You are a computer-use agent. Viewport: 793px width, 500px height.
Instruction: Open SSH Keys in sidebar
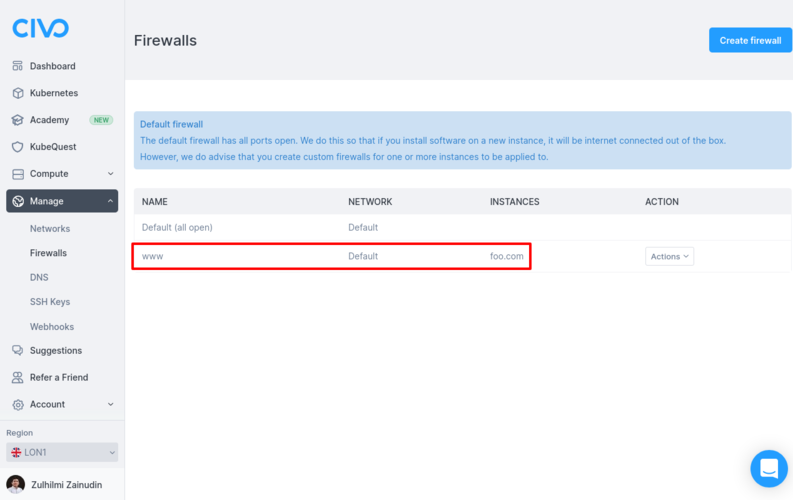click(50, 302)
